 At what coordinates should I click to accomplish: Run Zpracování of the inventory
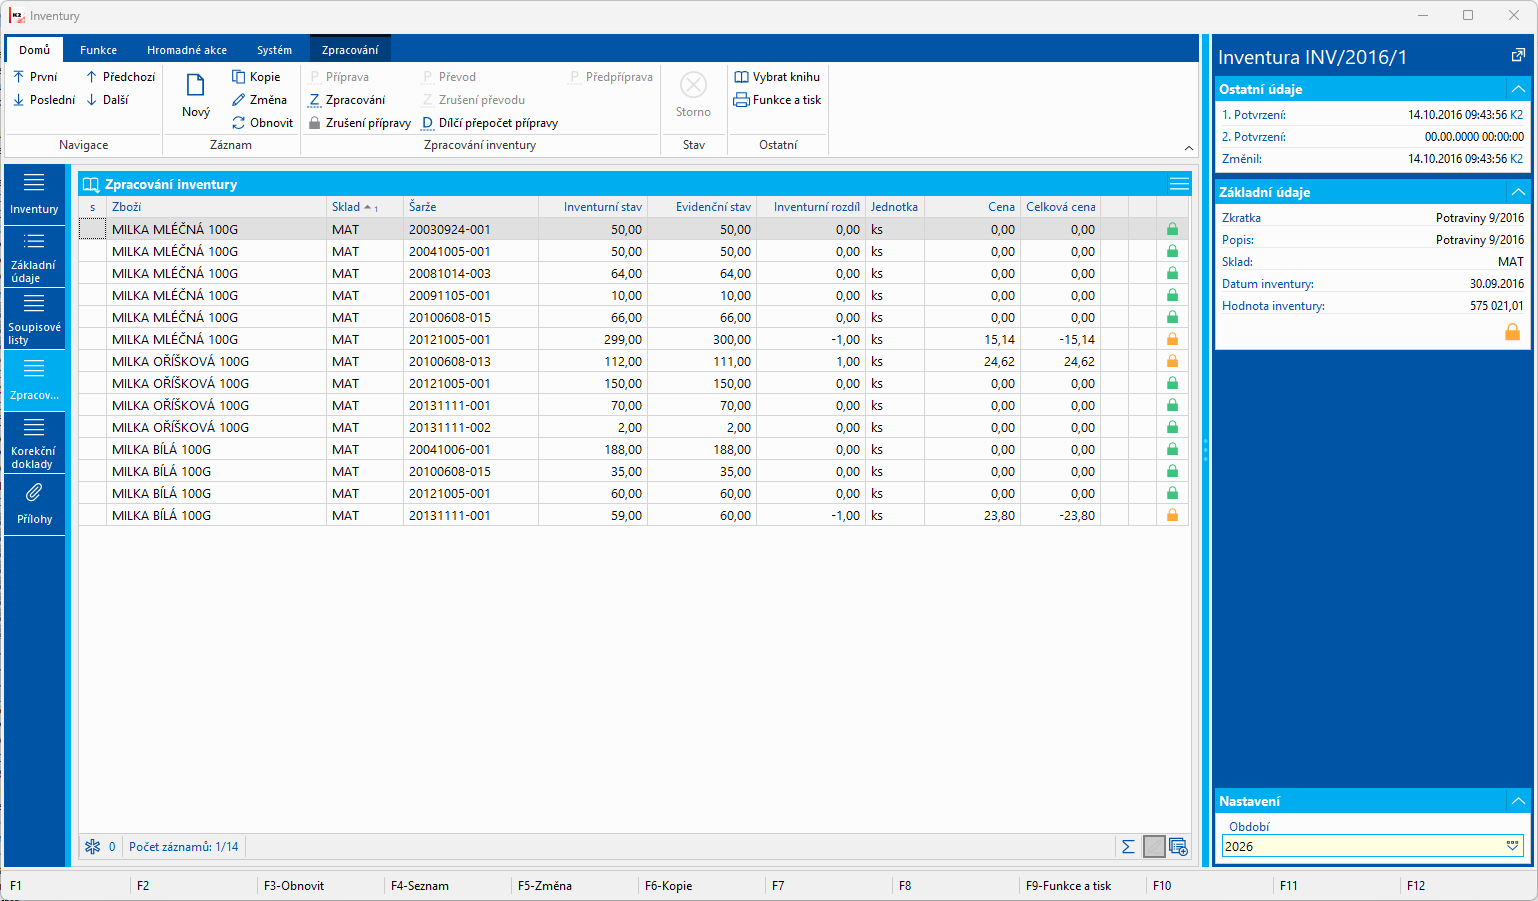347,100
